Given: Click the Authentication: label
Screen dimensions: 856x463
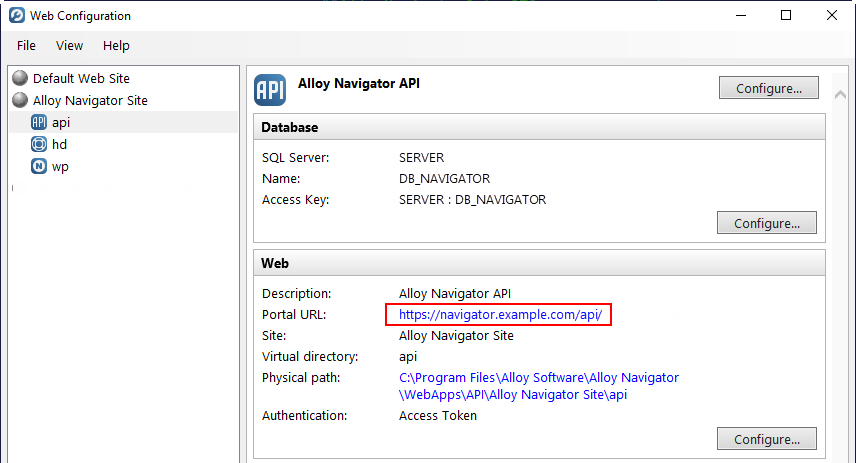Looking at the screenshot, I should [x=304, y=415].
